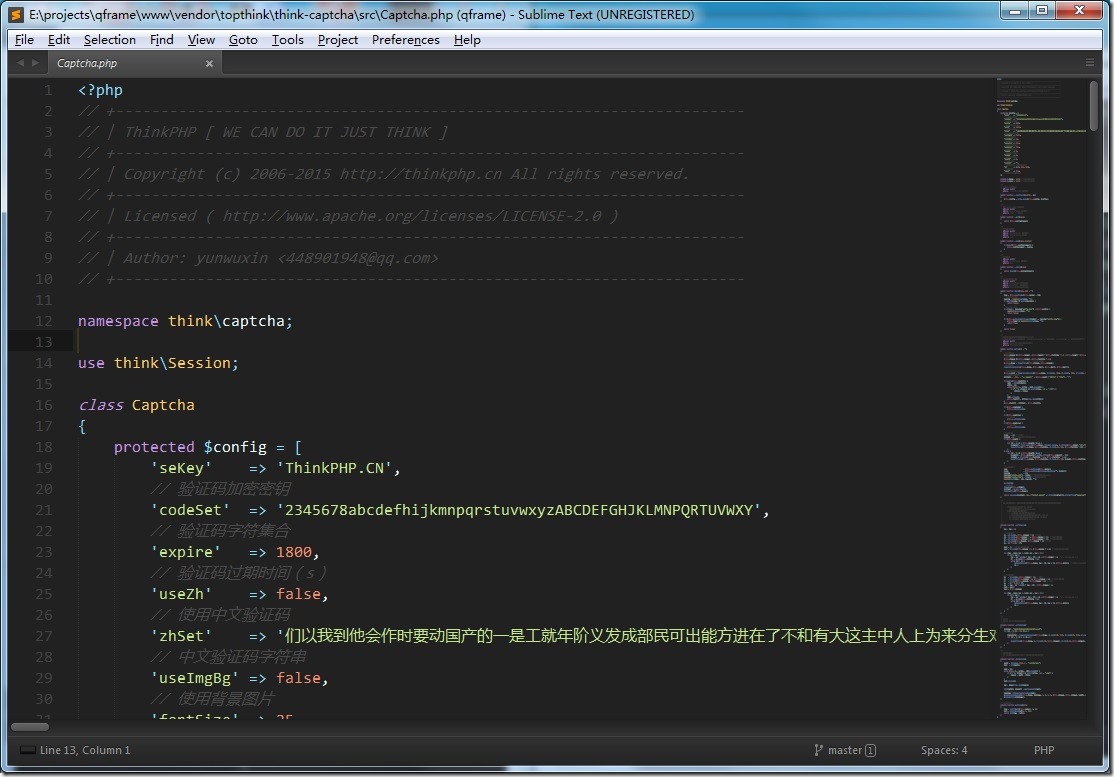Open the Selection menu
This screenshot has height=777, width=1114.
(109, 40)
